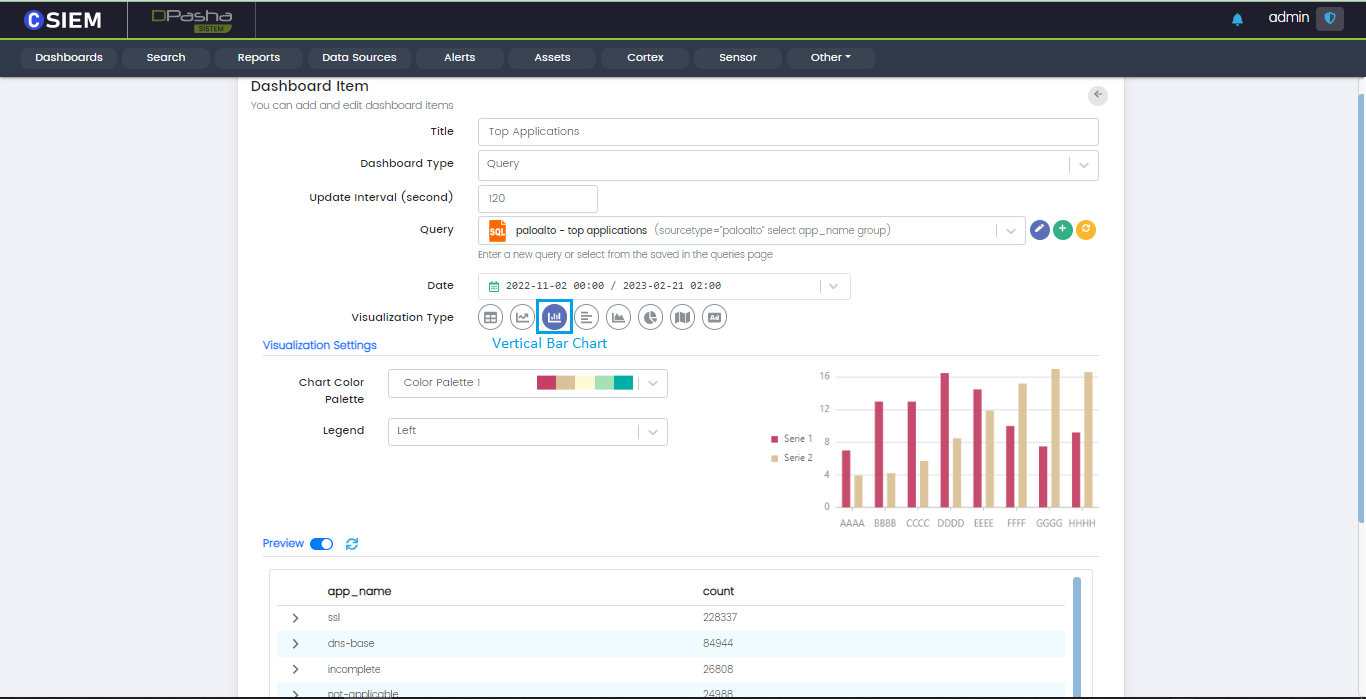
Task: Choose the area chart visualization icon
Action: [619, 317]
